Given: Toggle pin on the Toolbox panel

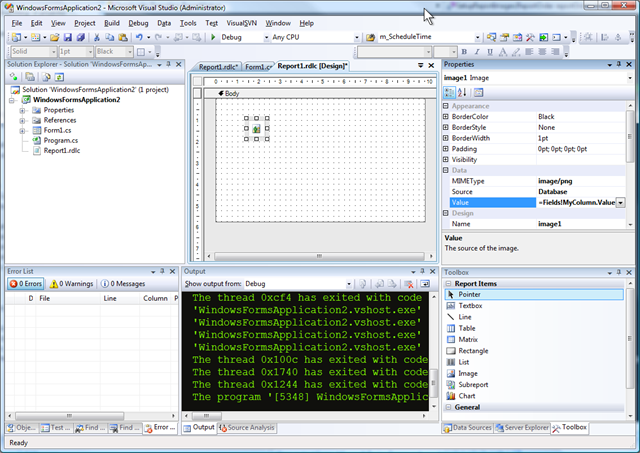Looking at the screenshot, I should pyautogui.click(x=619, y=272).
